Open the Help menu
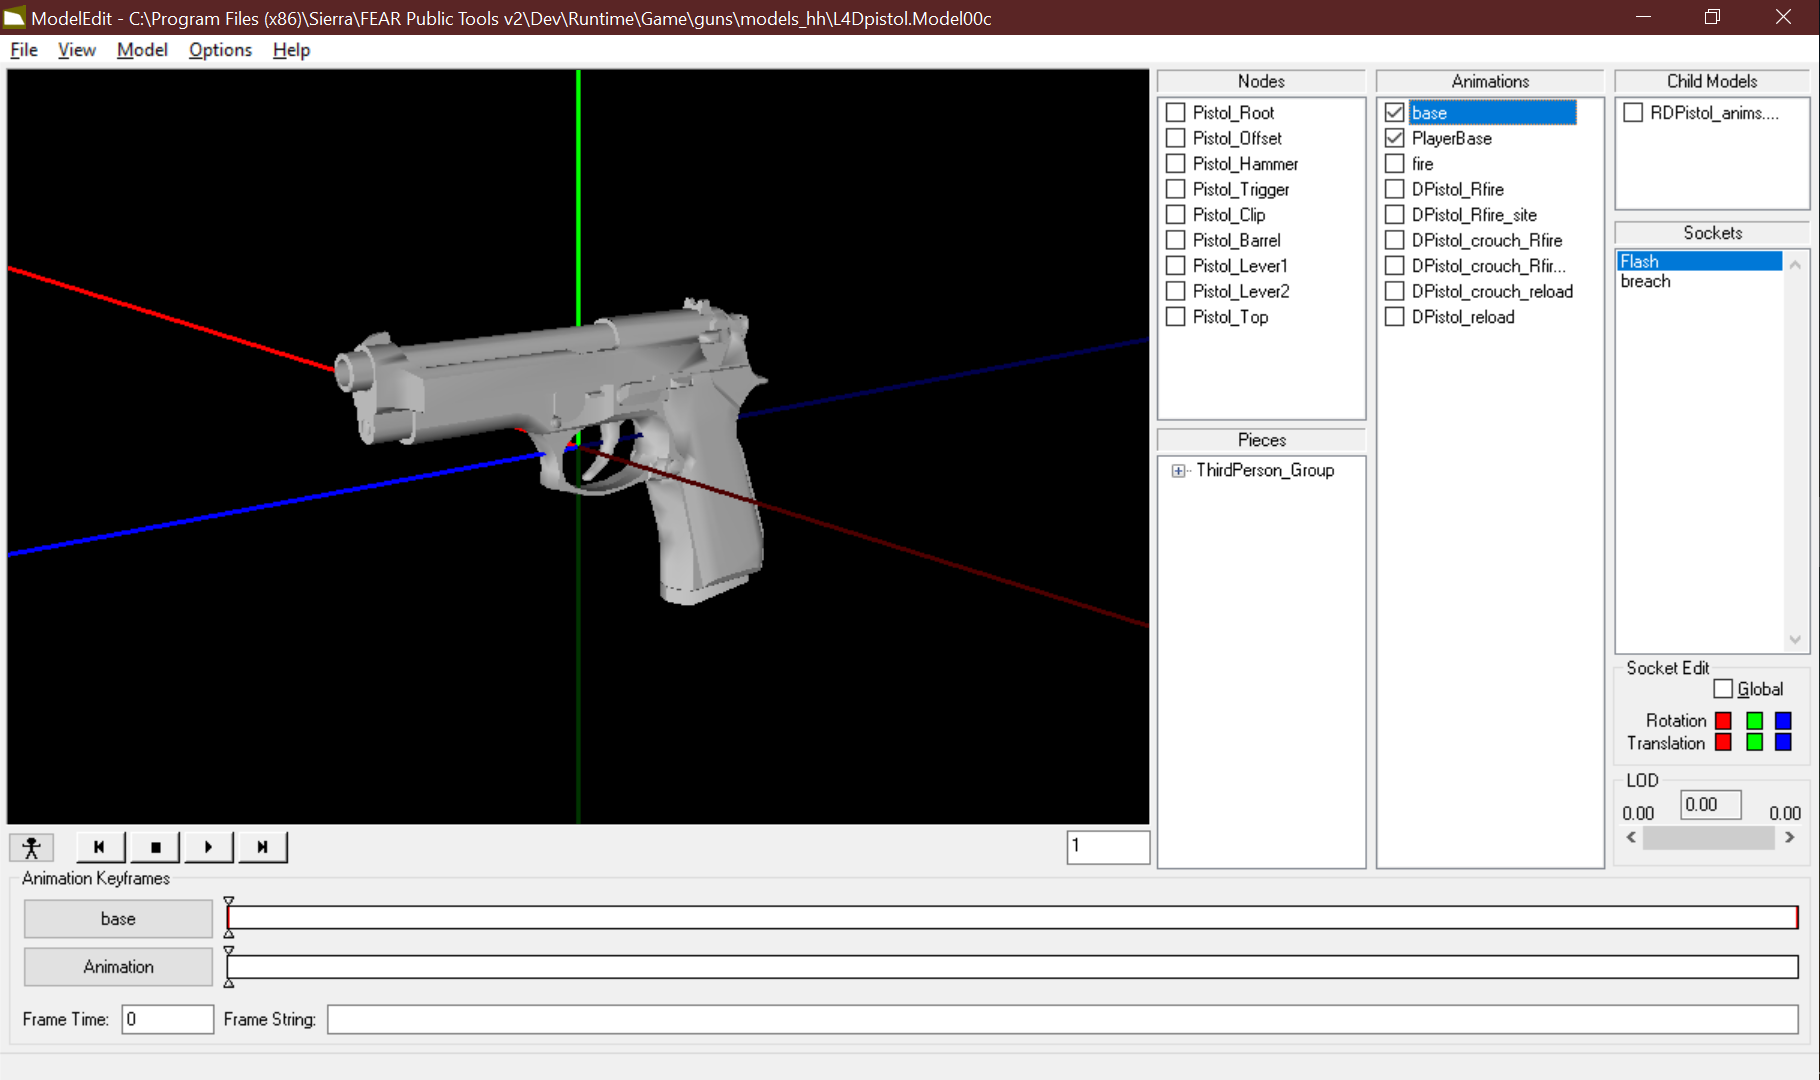1820x1080 pixels. click(291, 50)
